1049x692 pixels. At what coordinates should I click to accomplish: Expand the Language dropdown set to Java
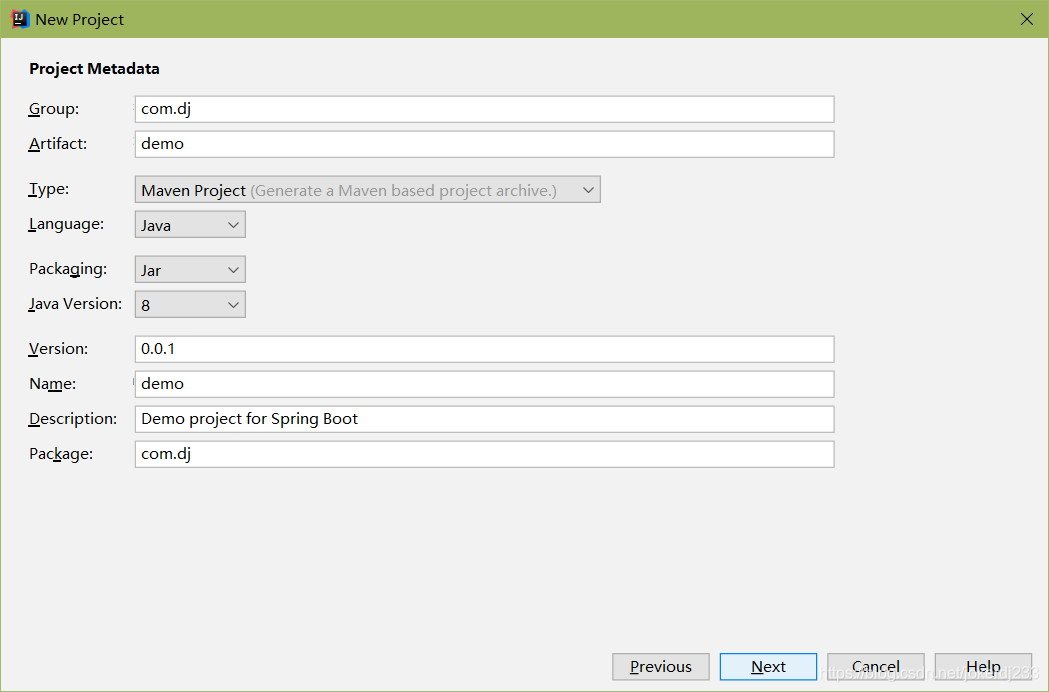(190, 224)
